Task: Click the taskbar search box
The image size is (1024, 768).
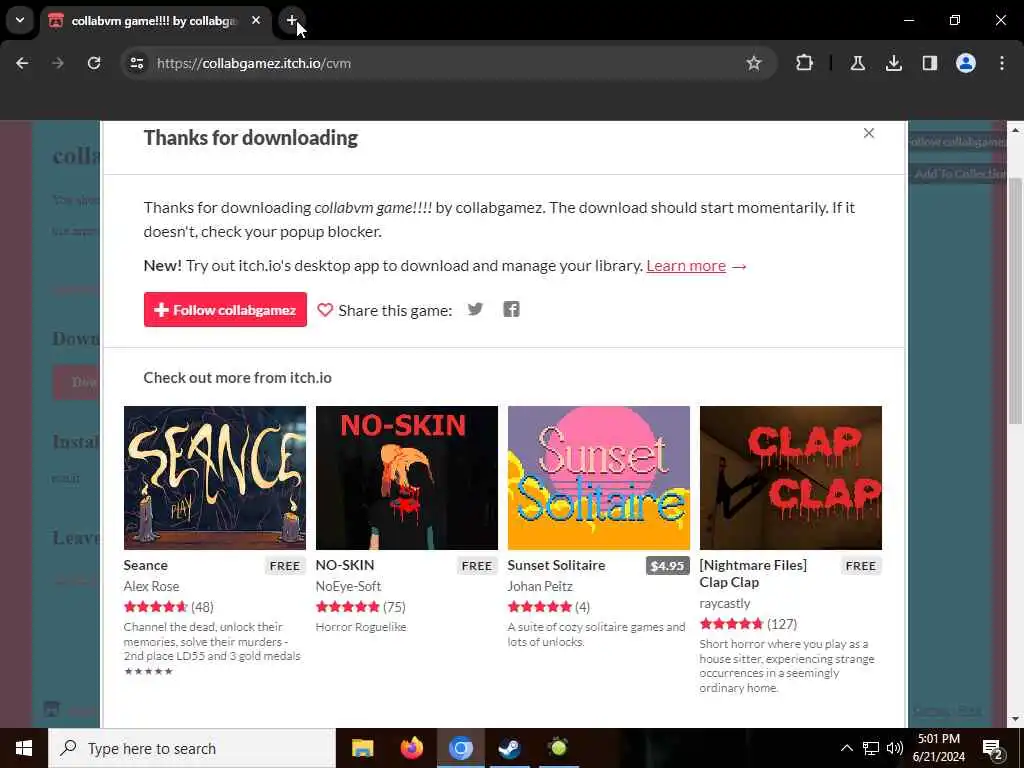Action: tap(192, 748)
